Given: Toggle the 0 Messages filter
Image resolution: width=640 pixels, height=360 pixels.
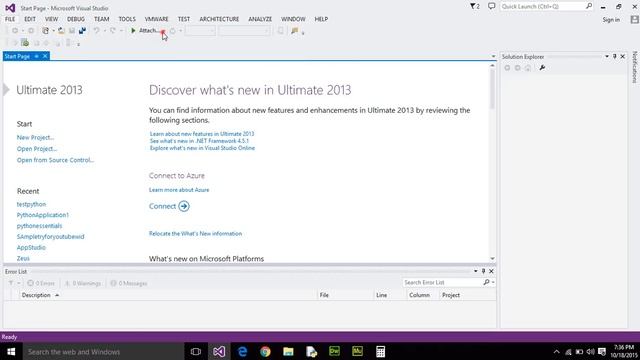Looking at the screenshot, I should click(129, 283).
